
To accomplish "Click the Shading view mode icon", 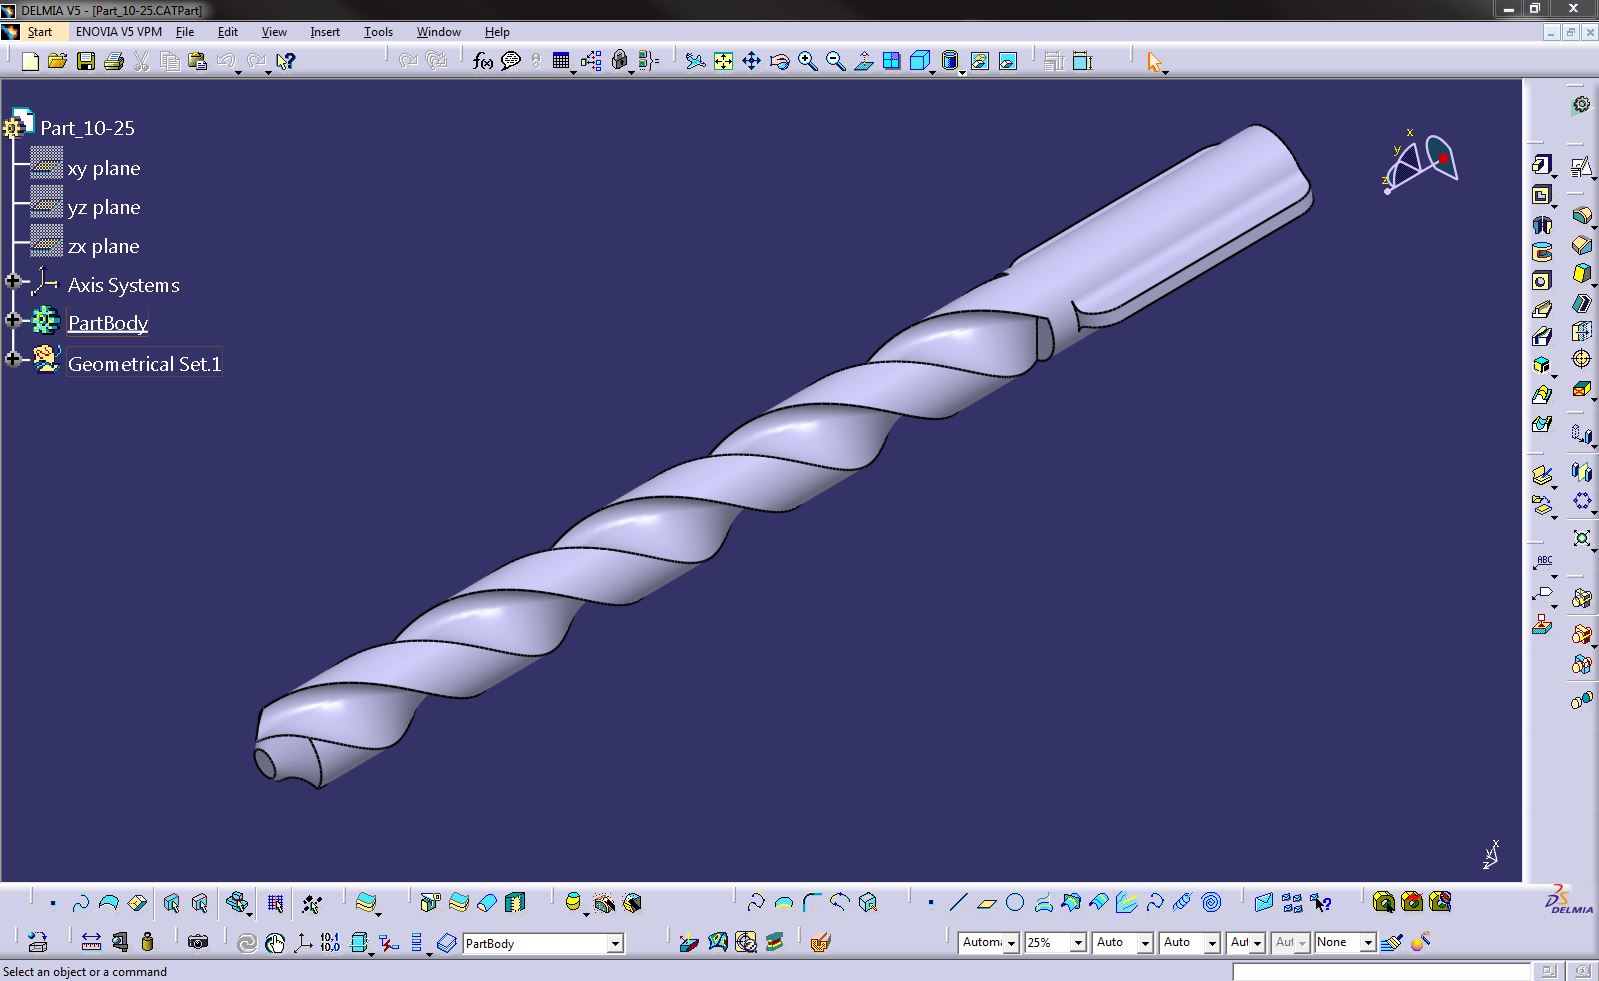I will pyautogui.click(x=949, y=62).
